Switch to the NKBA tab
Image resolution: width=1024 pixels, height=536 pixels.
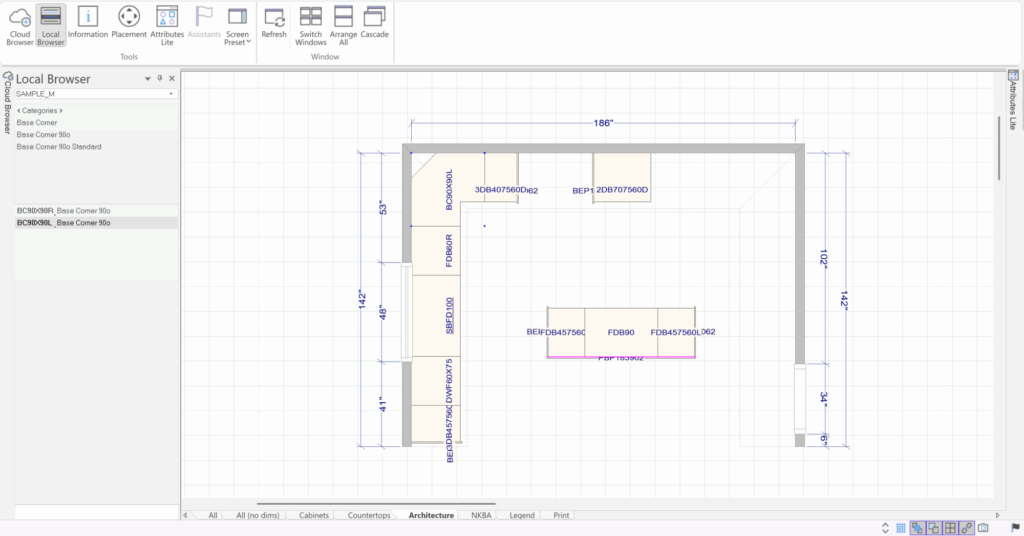coord(481,515)
